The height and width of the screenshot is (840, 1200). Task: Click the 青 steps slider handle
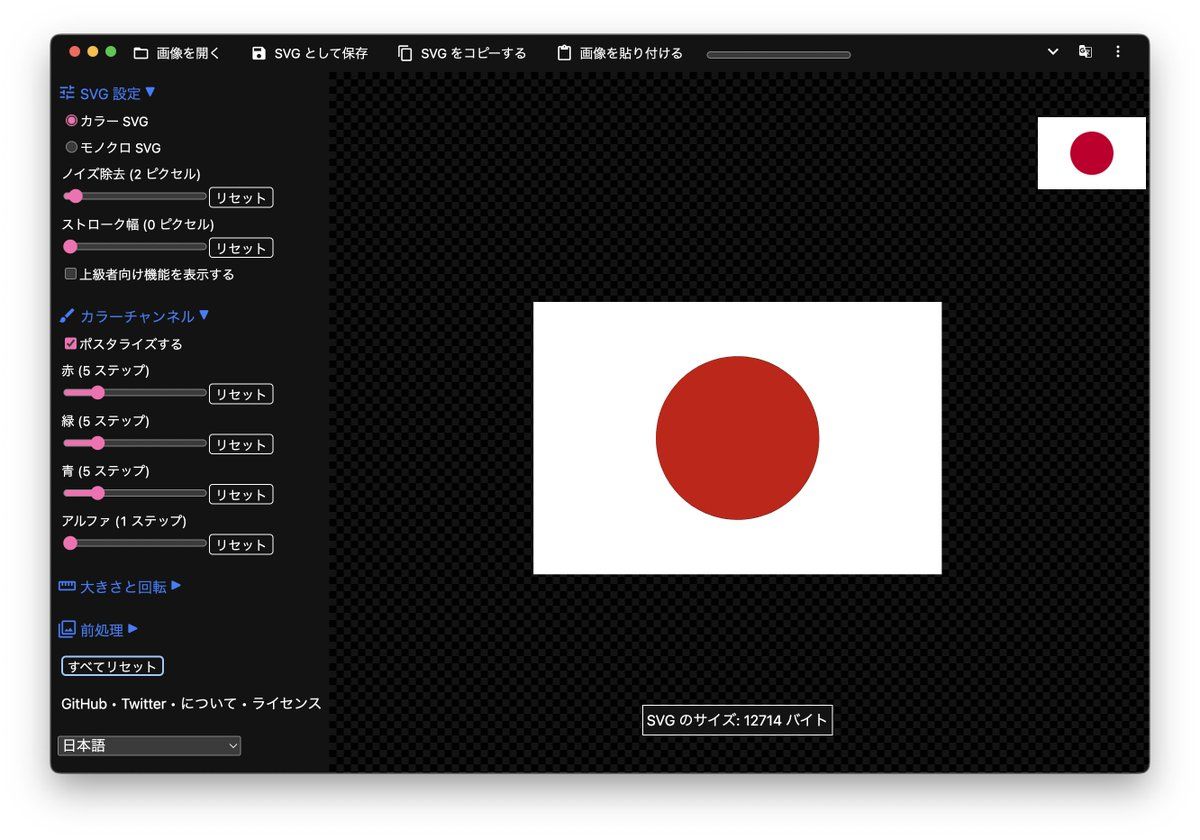tap(97, 492)
